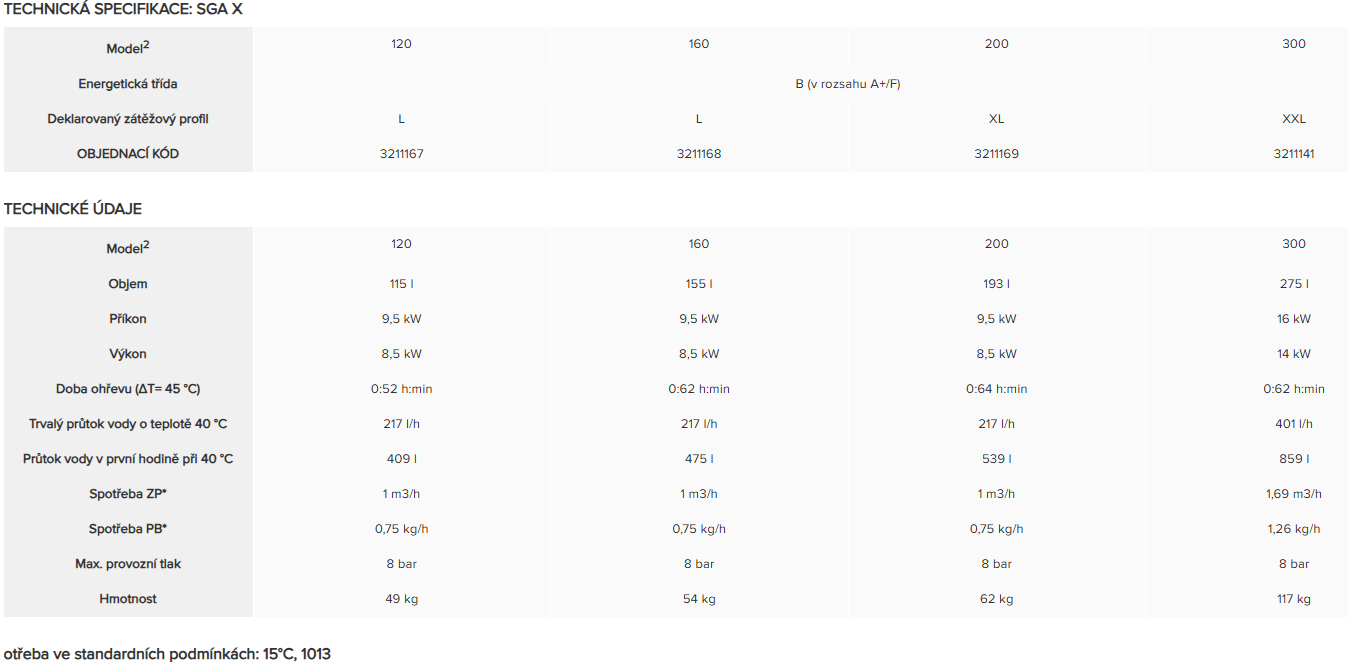Select the XL load profile cell
This screenshot has height=662, width=1348.
point(996,119)
